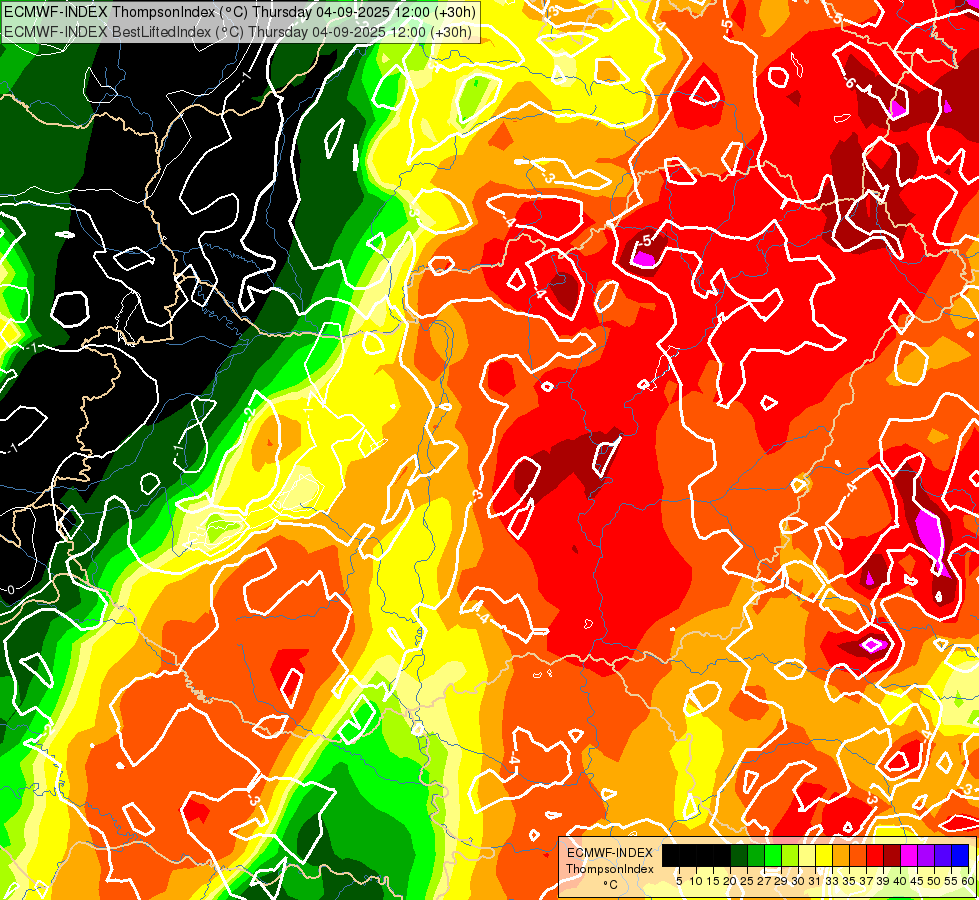This screenshot has width=979, height=900.
Task: Click the legend tick value '5'
Action: (x=679, y=881)
